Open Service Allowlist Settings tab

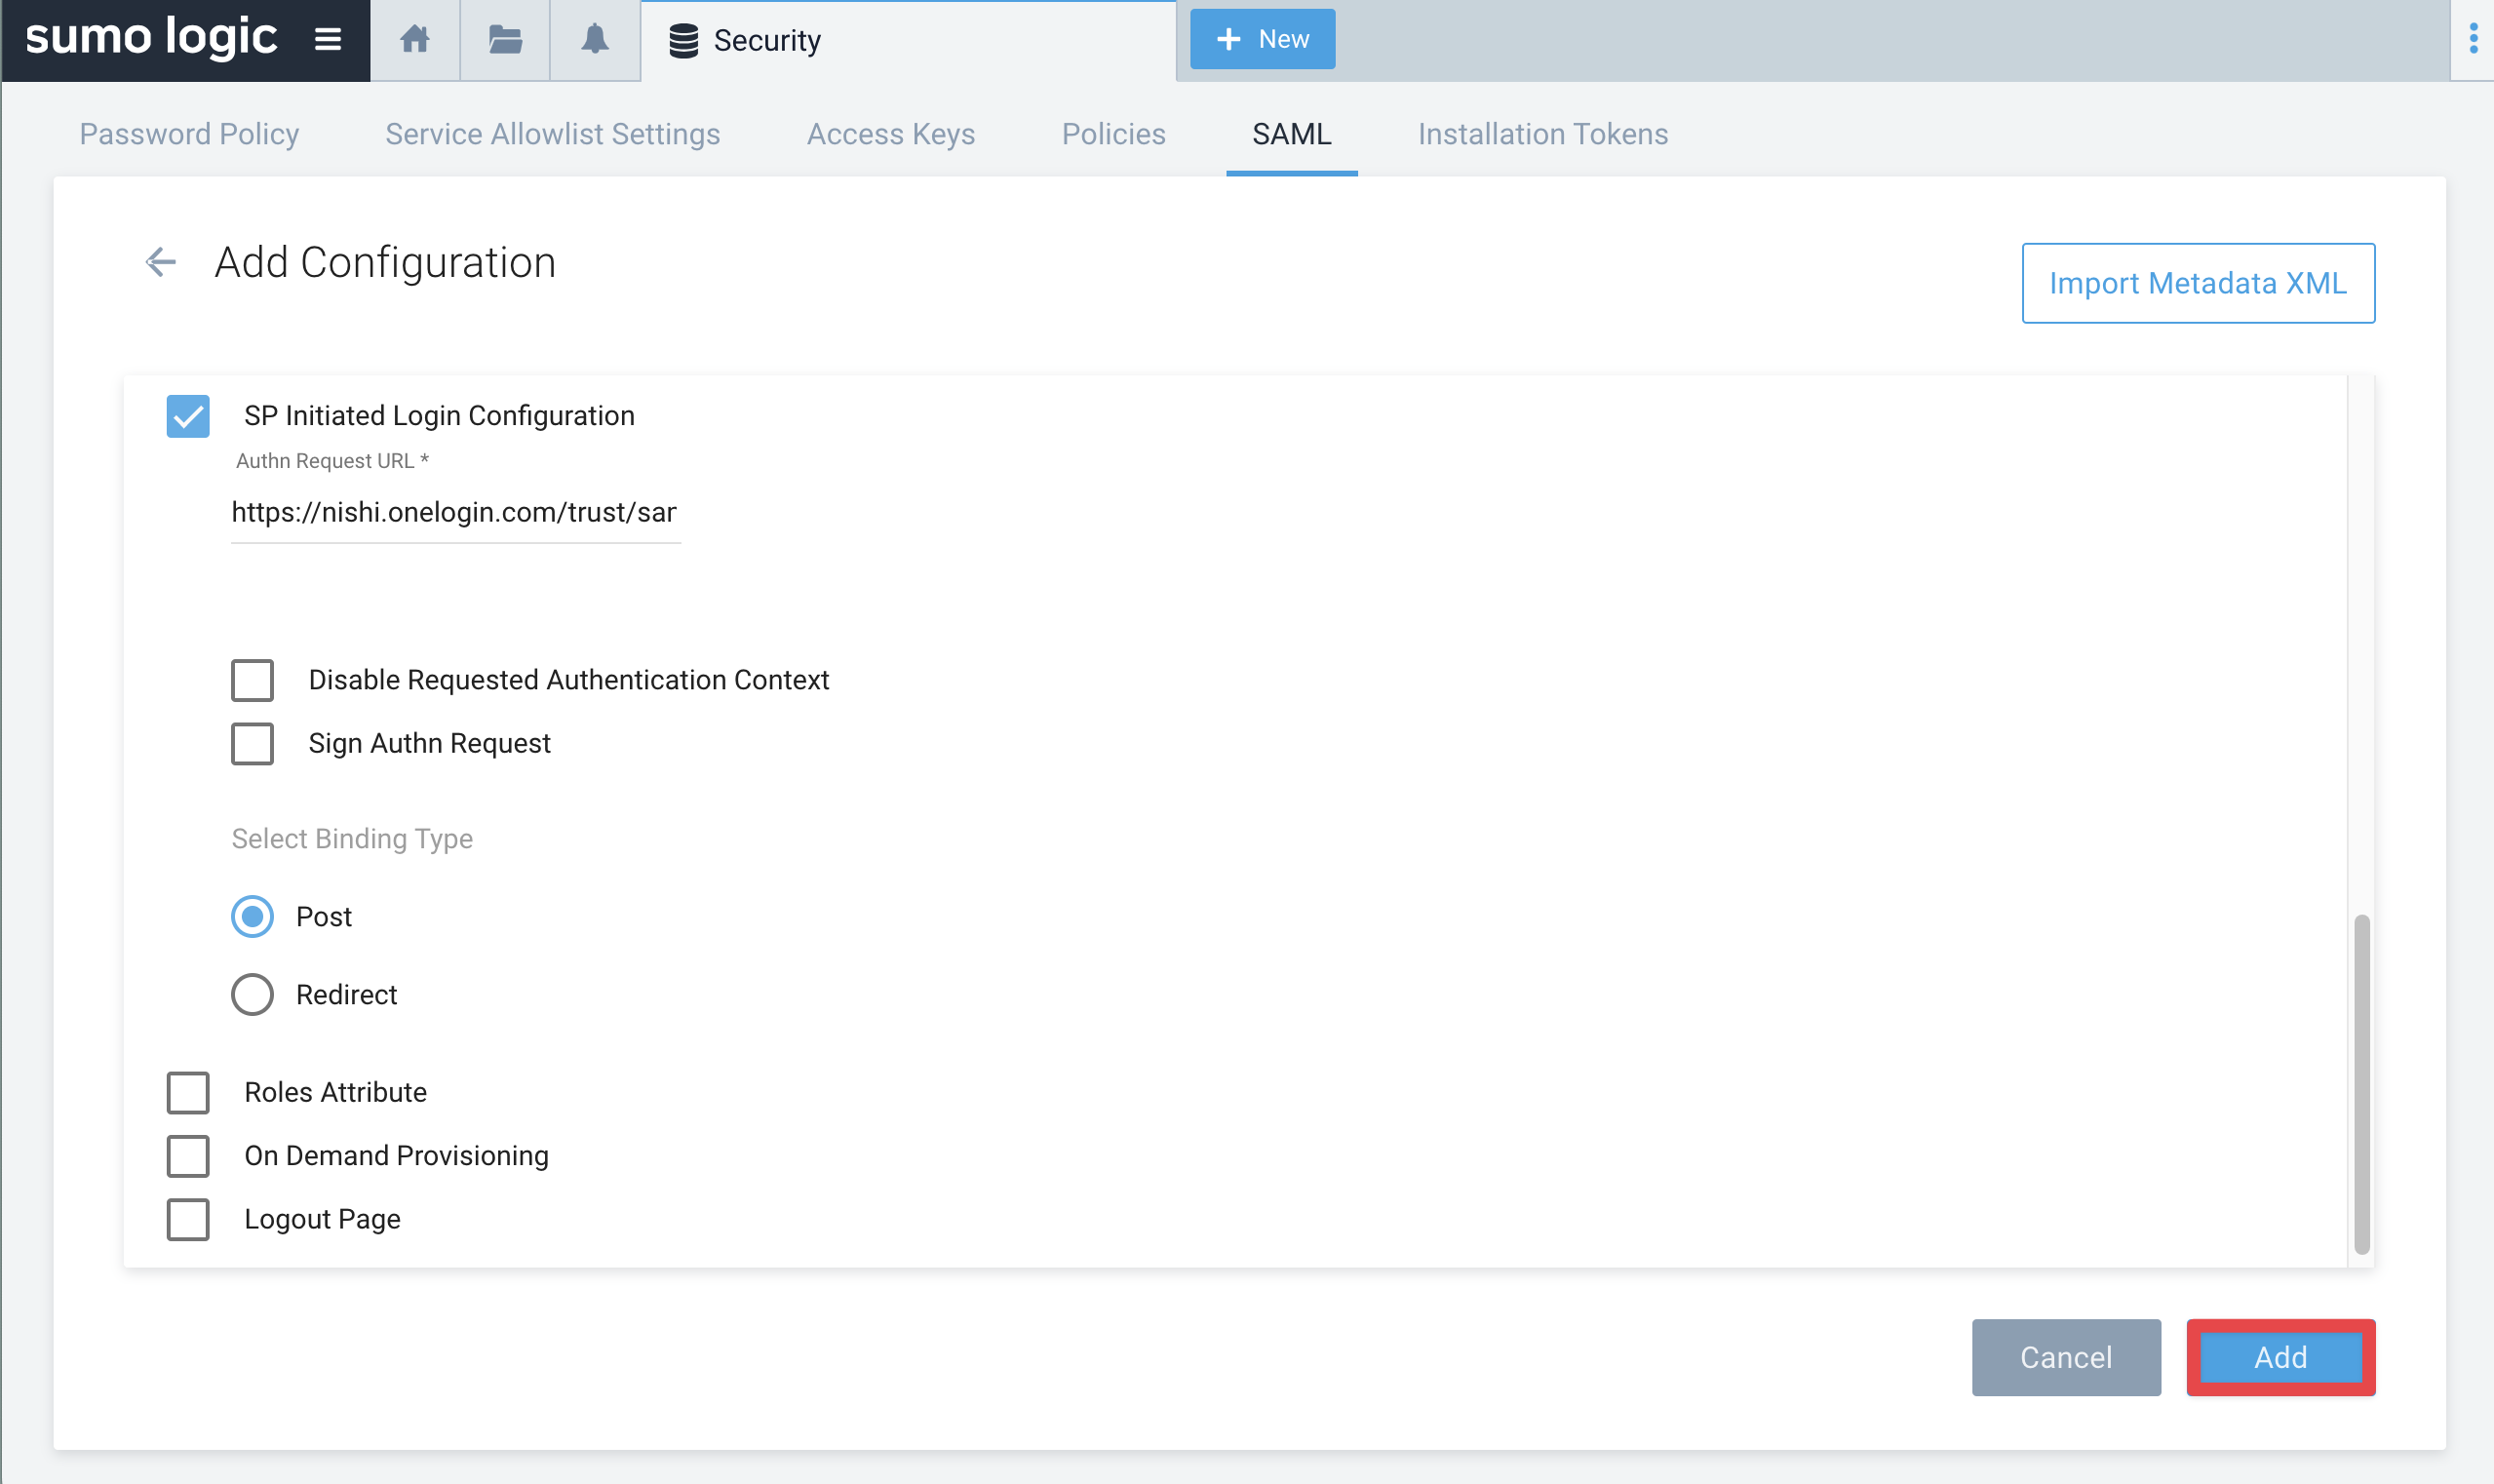pos(552,134)
